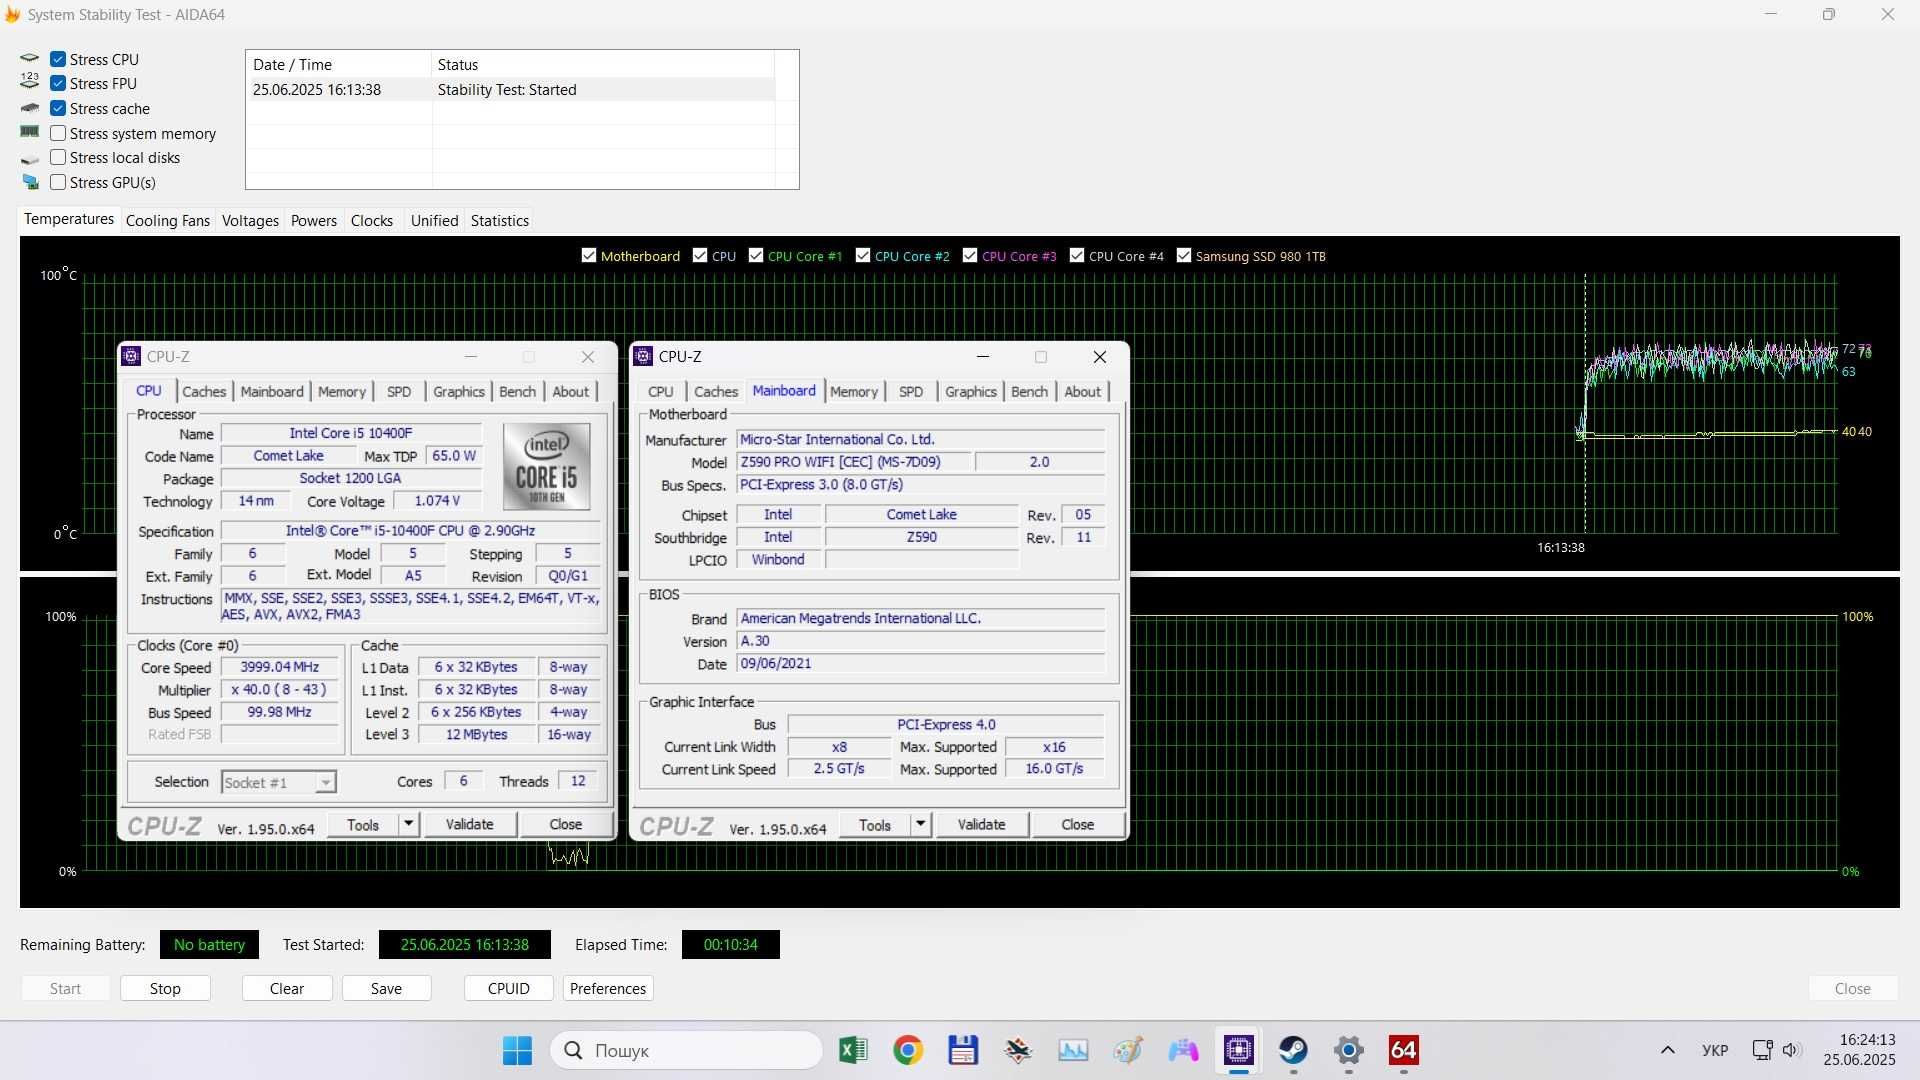
Task: Open the Socket #1 selection dropdown
Action: 279,782
